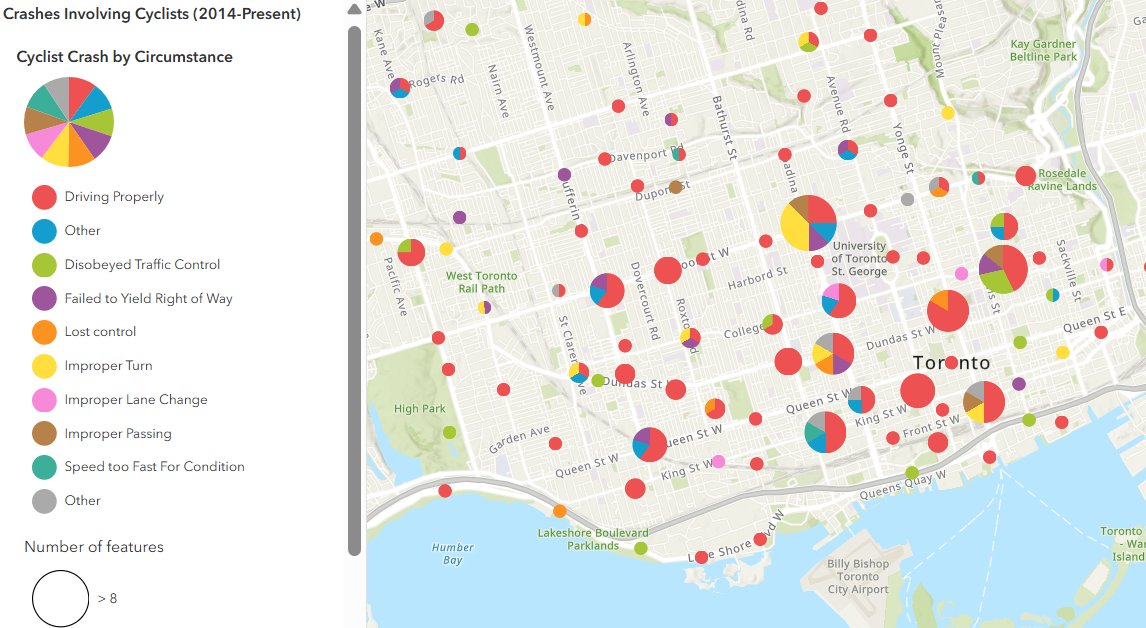Click the Garden Ave street label
This screenshot has height=628, width=1146.
click(519, 439)
